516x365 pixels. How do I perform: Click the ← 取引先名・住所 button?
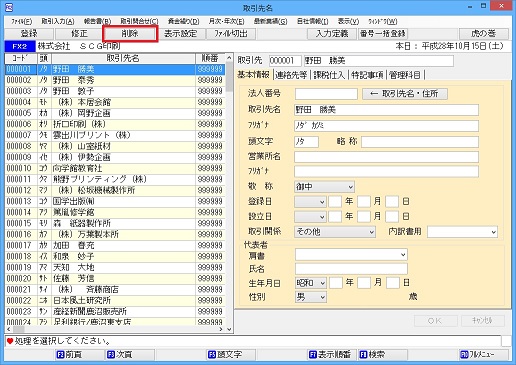tap(405, 94)
